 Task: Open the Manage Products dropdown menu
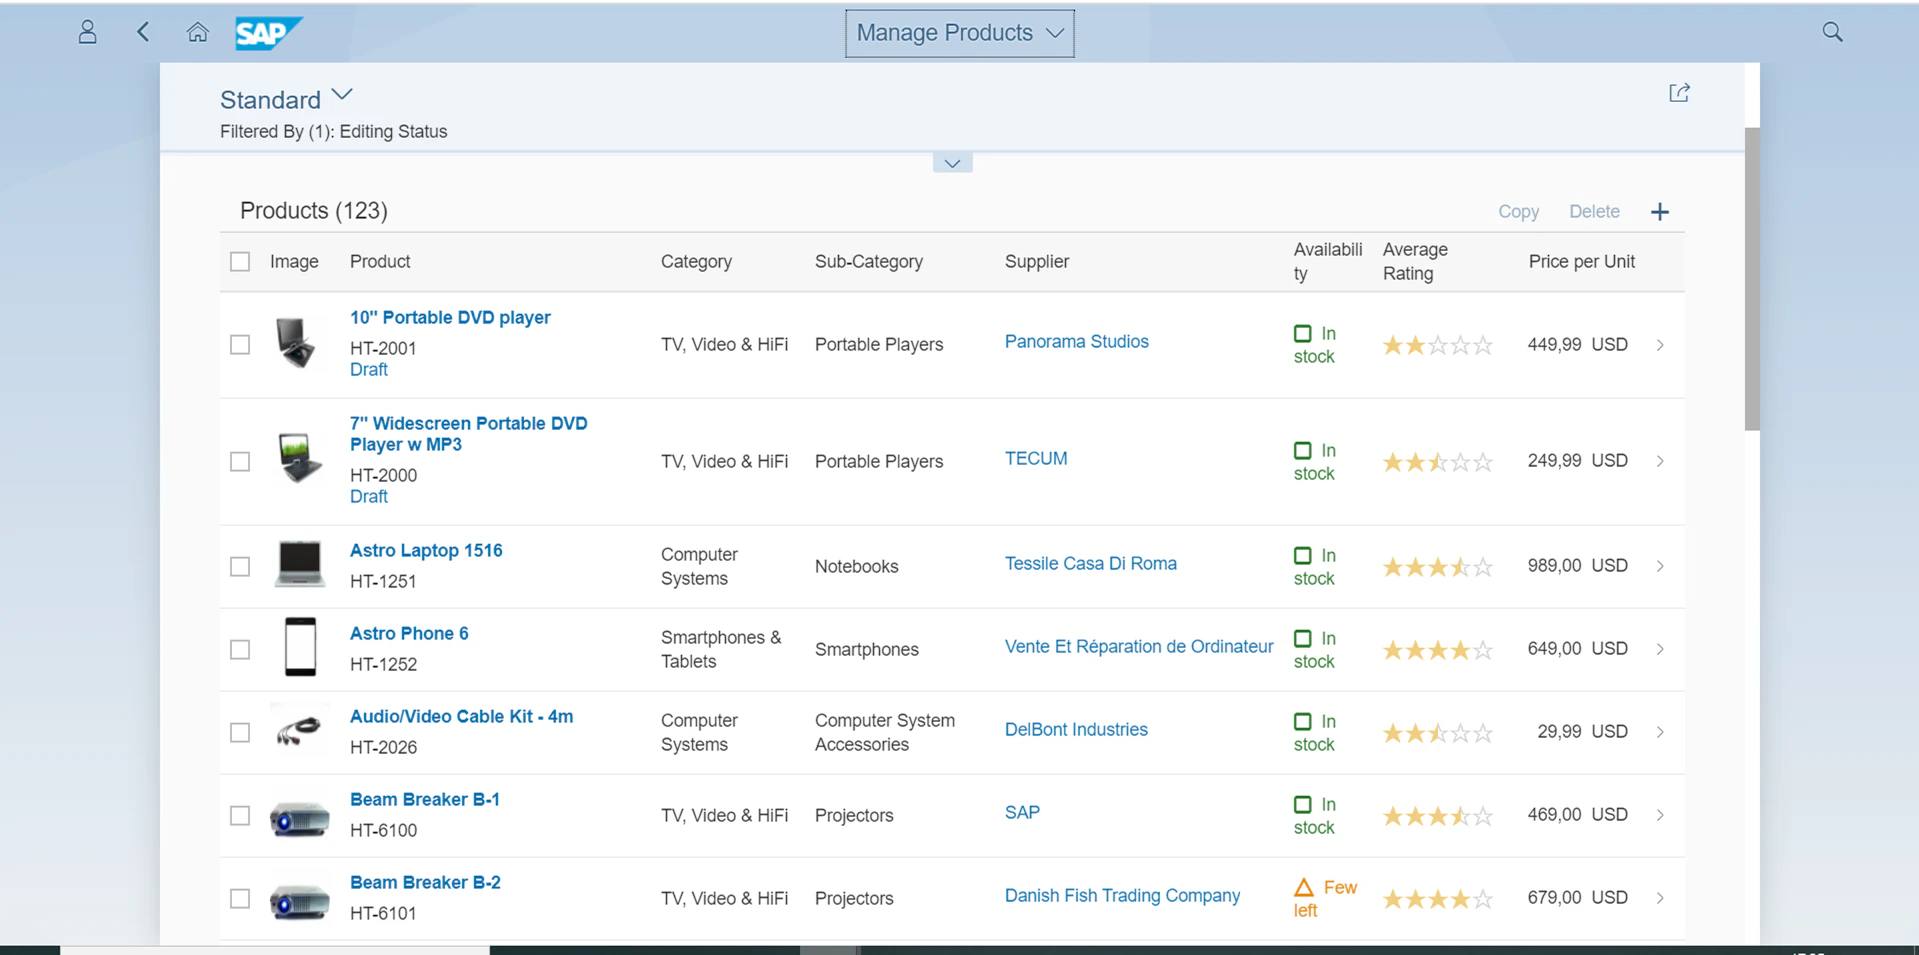point(960,33)
